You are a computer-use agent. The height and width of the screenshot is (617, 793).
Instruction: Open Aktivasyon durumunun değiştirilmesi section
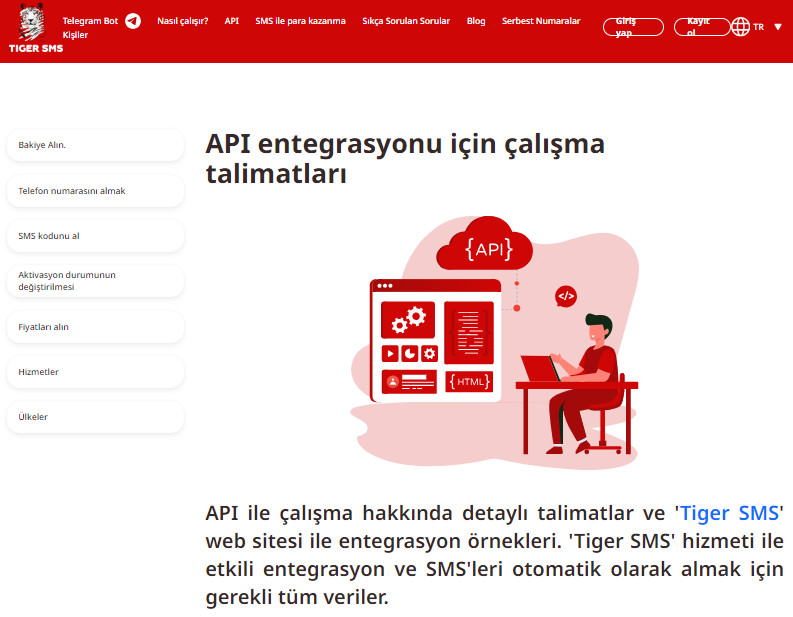click(95, 281)
